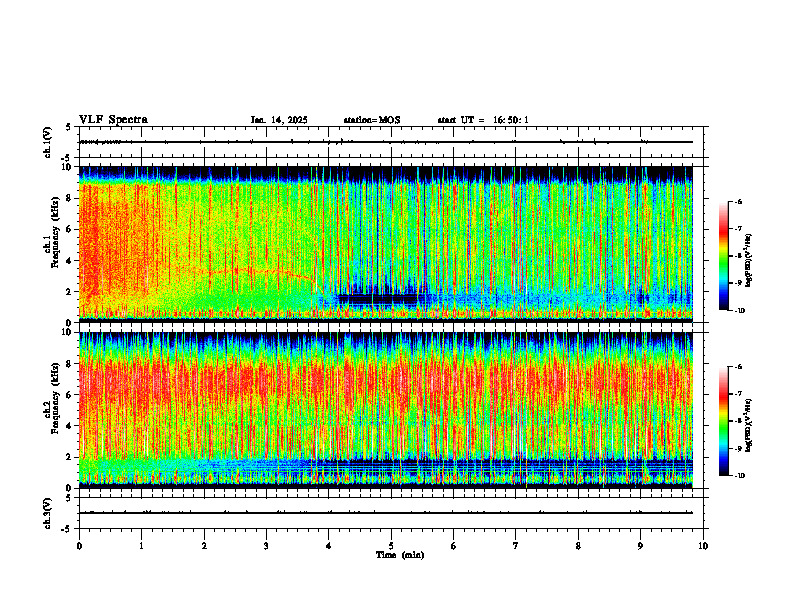792x612 pixels.
Task: Click the ch.1(V) waveform strip at top
Action: 391,142
